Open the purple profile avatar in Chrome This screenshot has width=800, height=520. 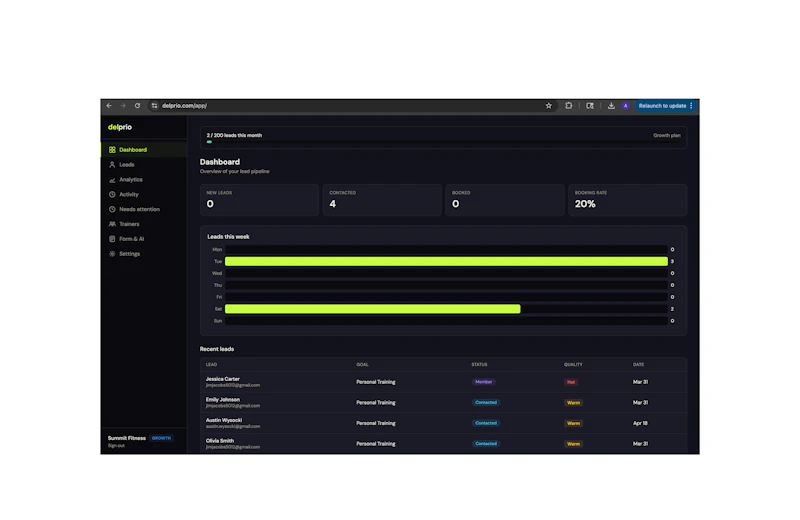tap(626, 106)
